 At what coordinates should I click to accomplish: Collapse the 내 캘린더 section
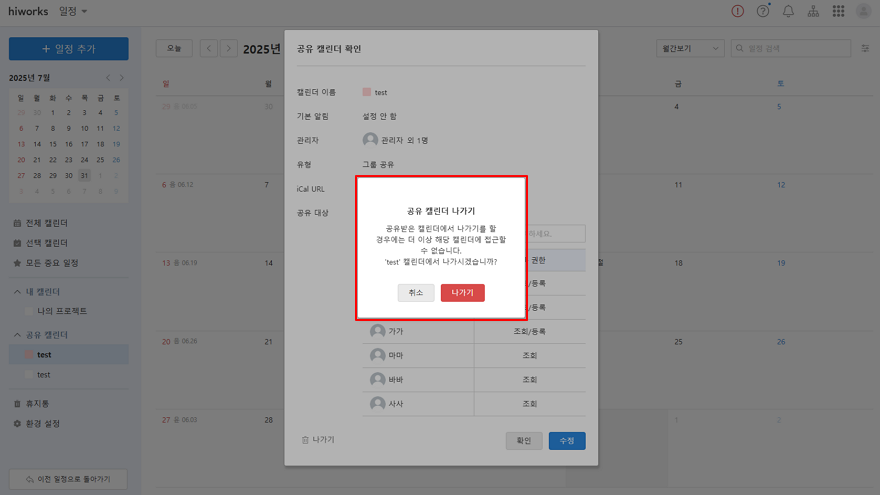16,291
